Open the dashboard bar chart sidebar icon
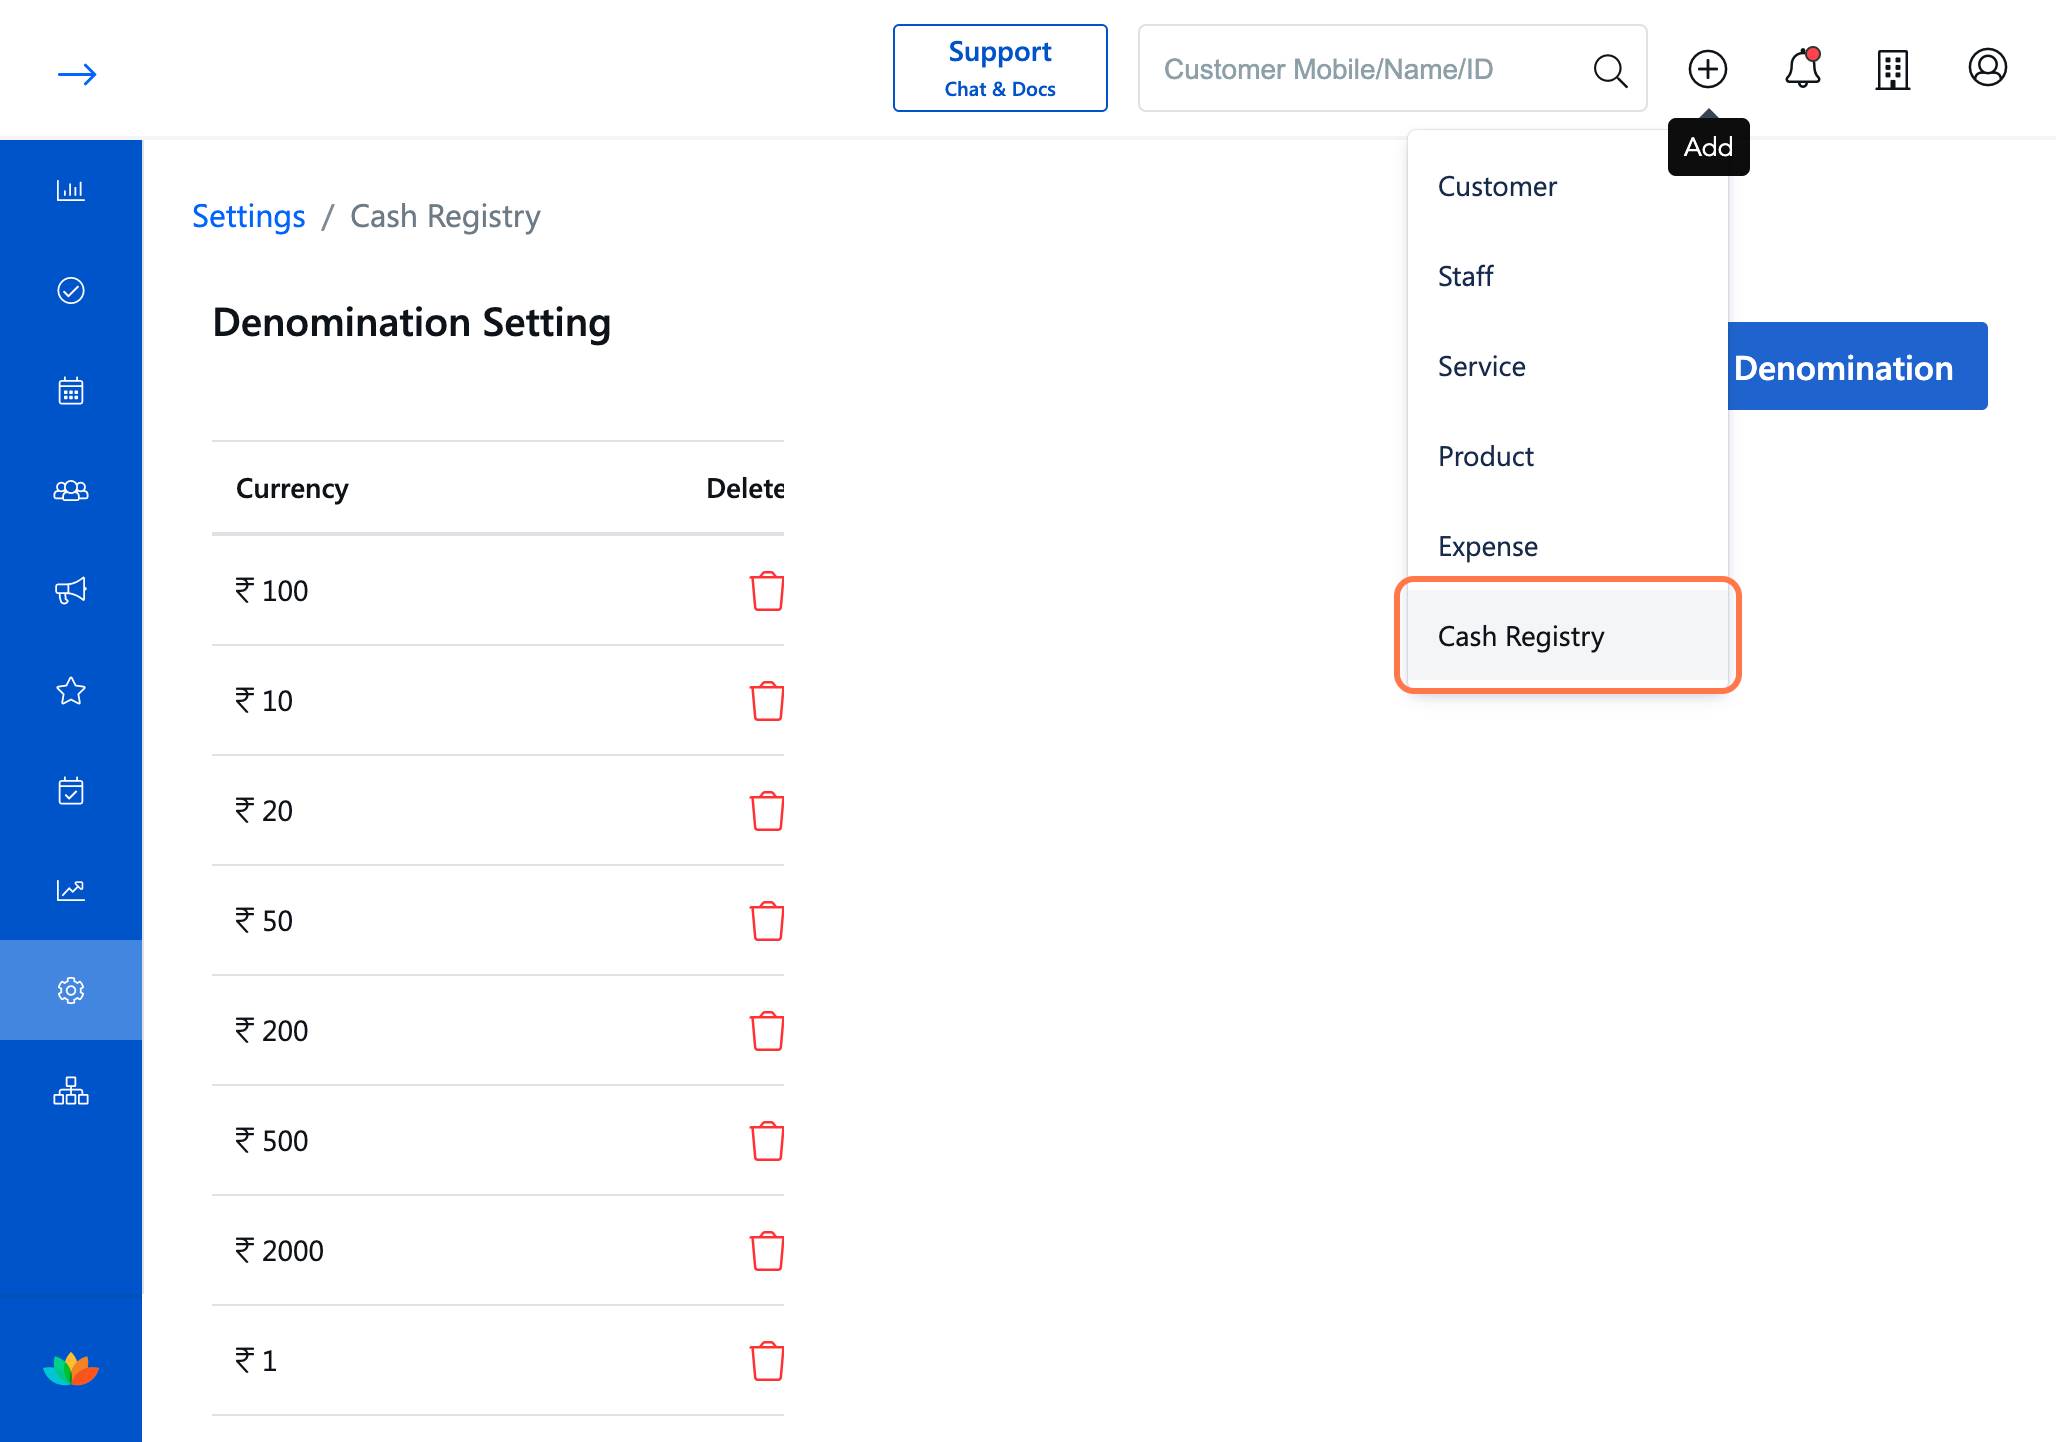Screen dimensions: 2056x1442 [x=71, y=190]
